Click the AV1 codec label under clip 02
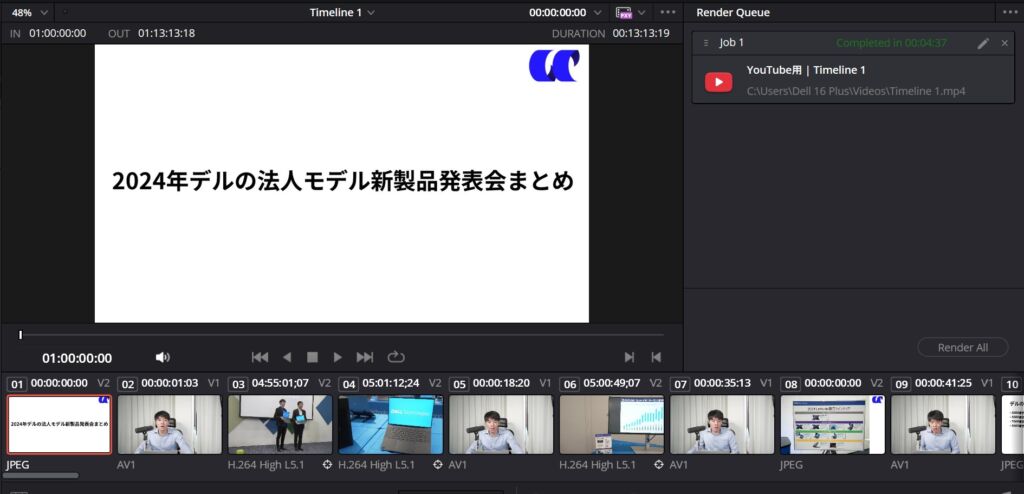 pyautogui.click(x=127, y=465)
